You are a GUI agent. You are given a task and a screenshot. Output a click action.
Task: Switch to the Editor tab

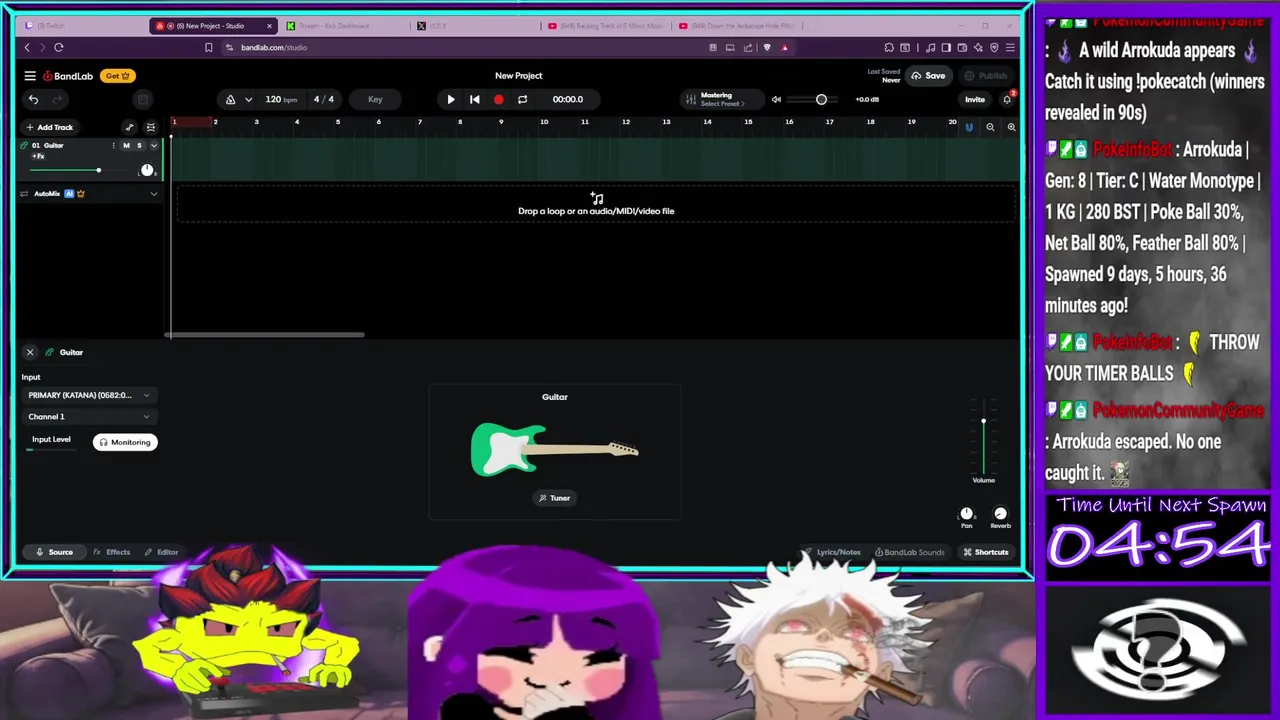(161, 552)
